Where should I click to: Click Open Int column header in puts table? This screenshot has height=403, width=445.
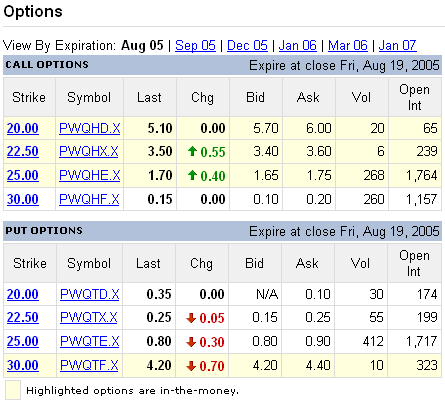click(414, 263)
